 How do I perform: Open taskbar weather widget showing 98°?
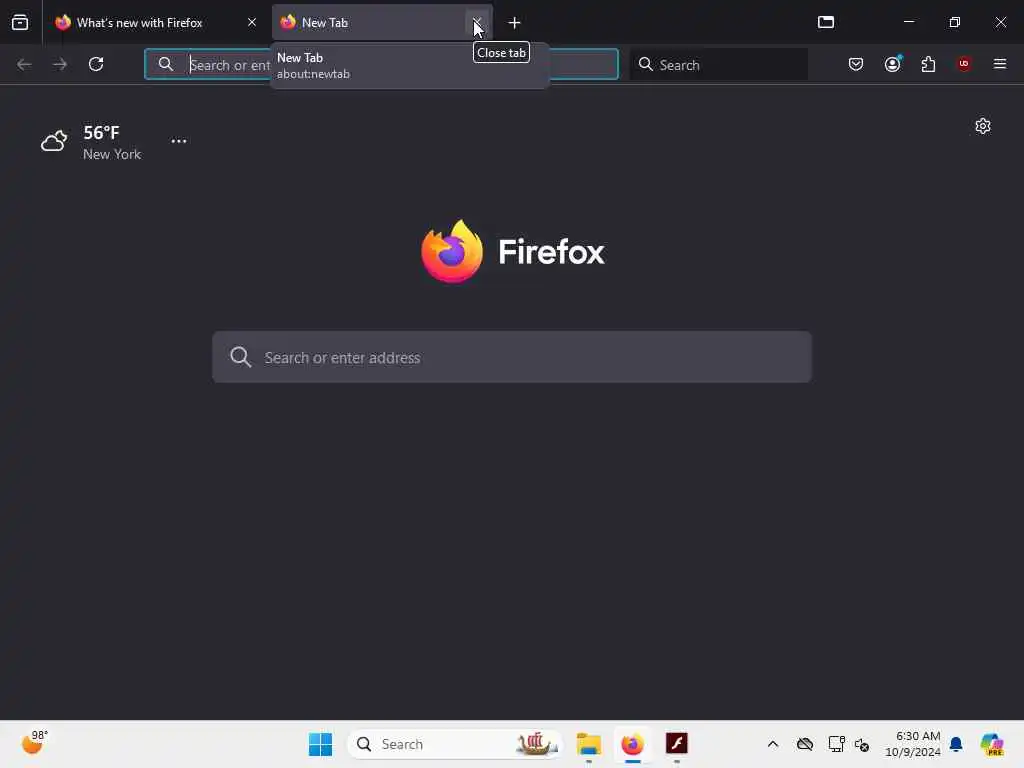coord(35,743)
